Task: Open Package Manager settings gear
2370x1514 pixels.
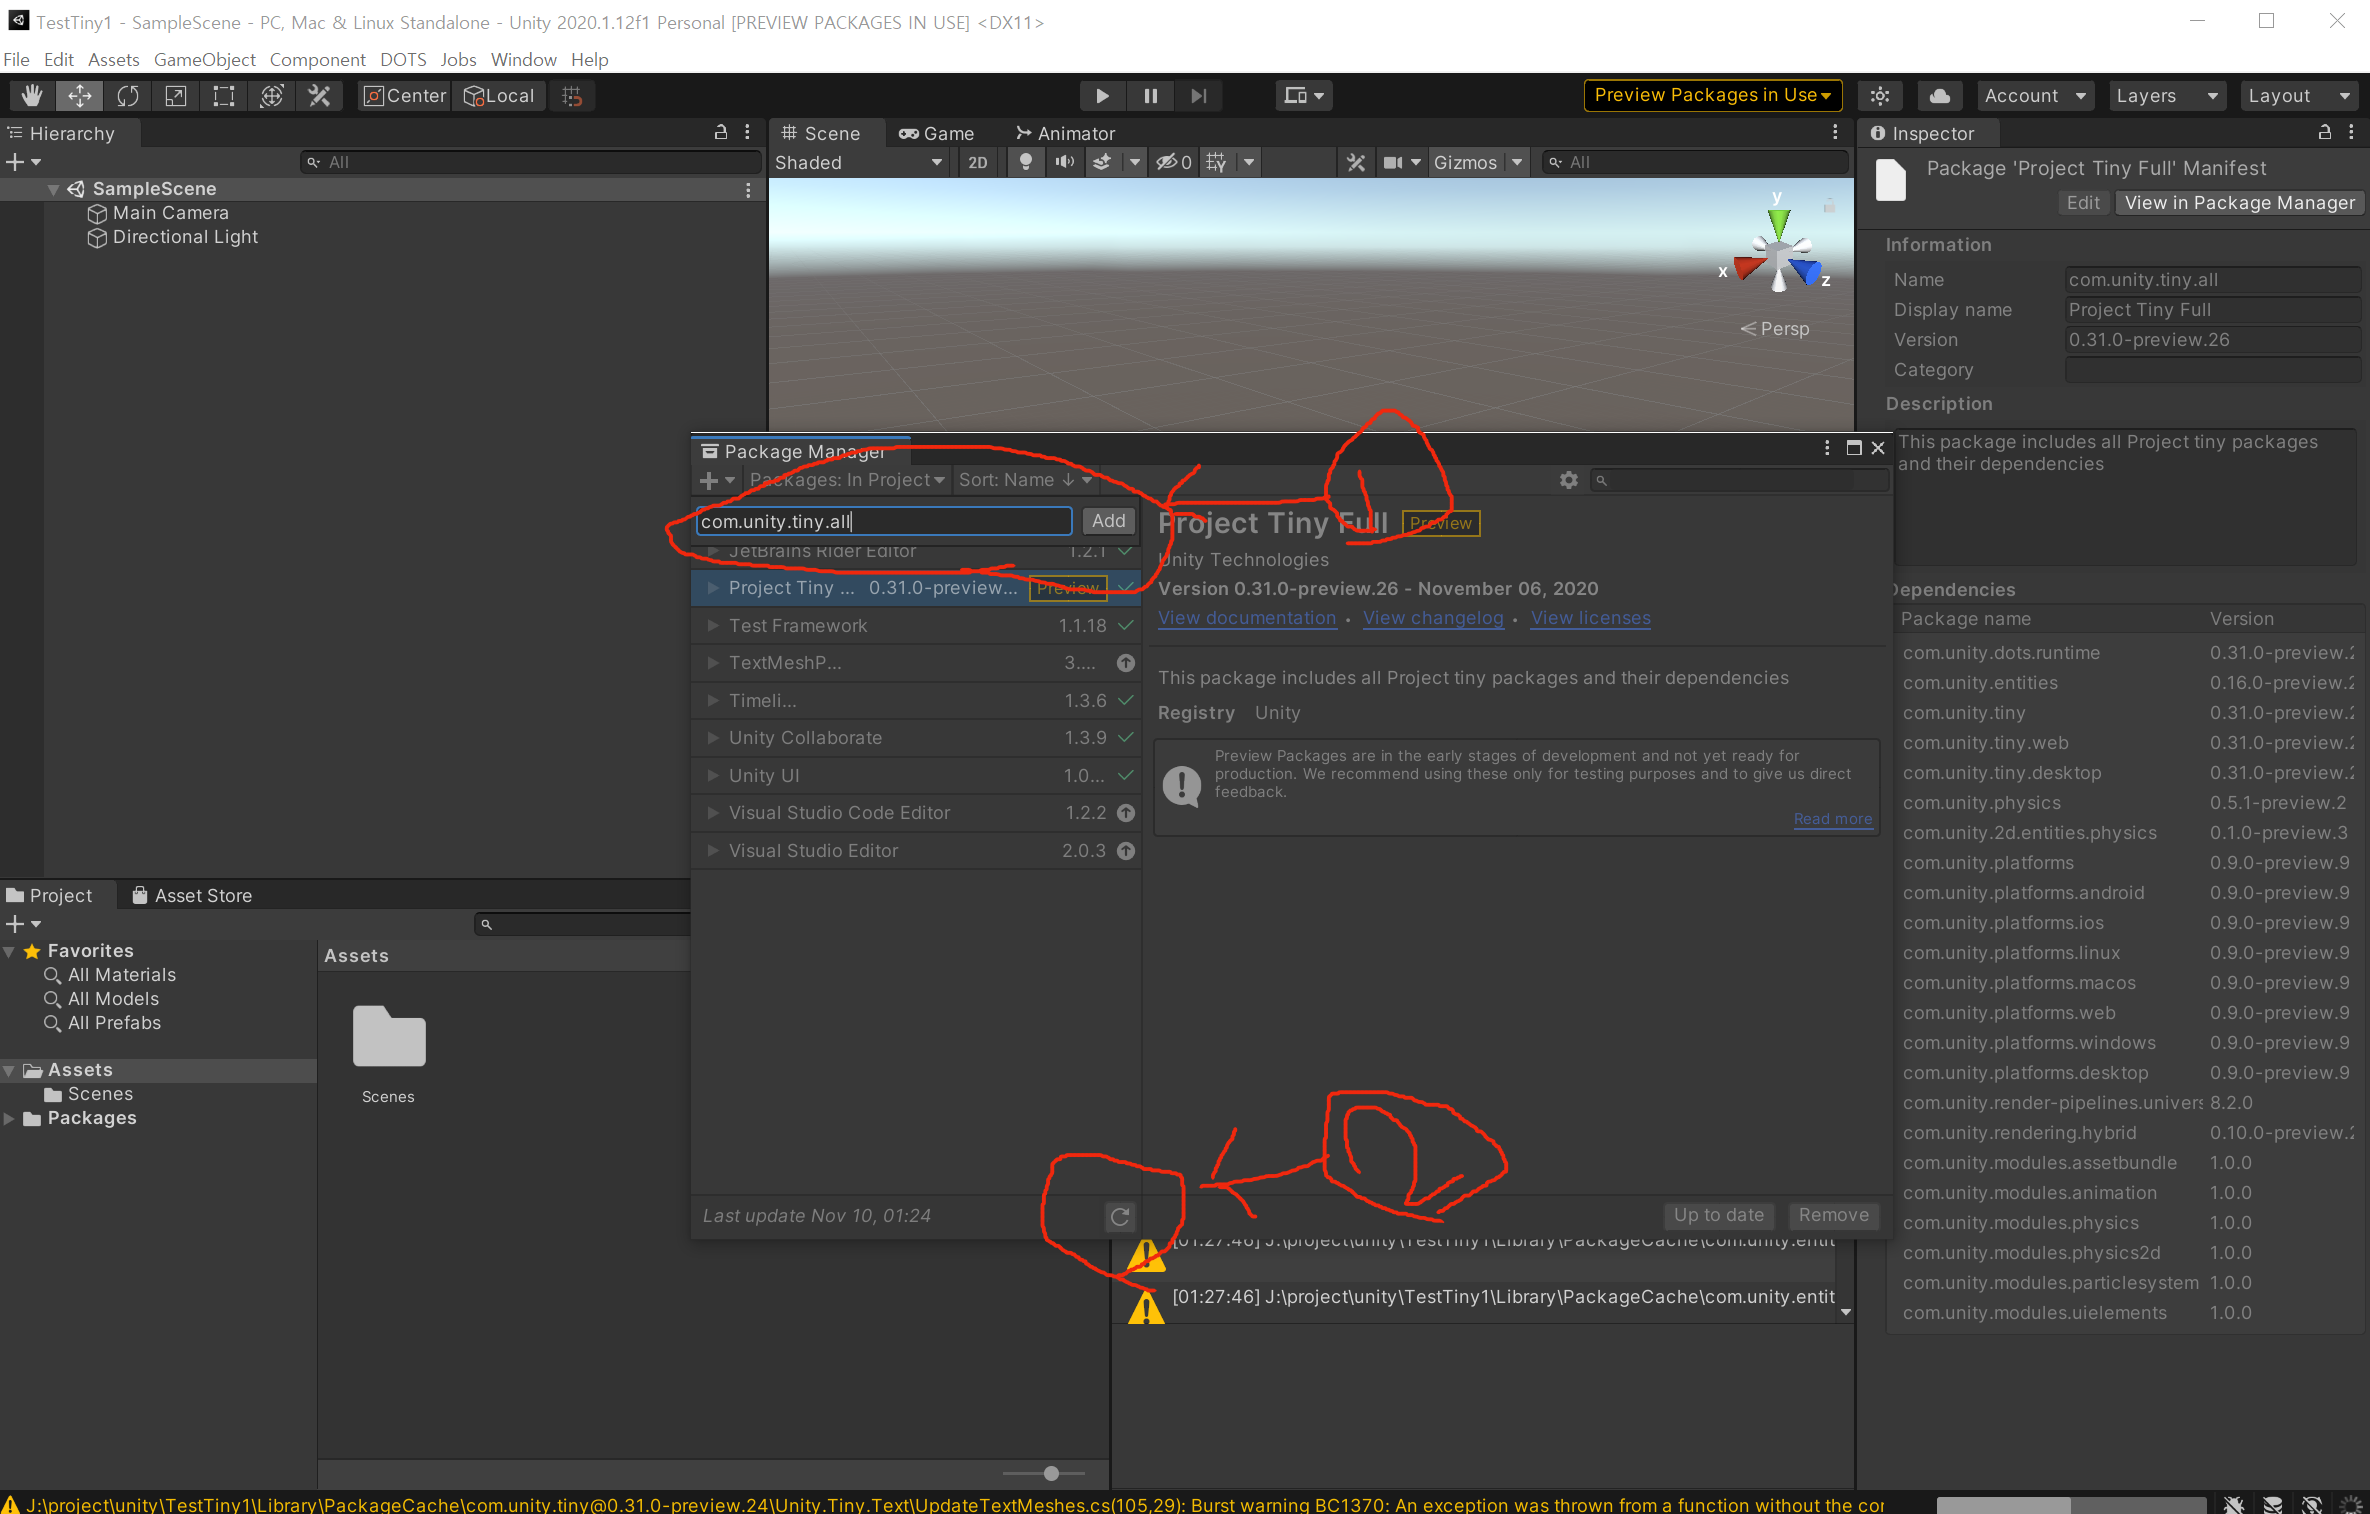Action: 1568,480
